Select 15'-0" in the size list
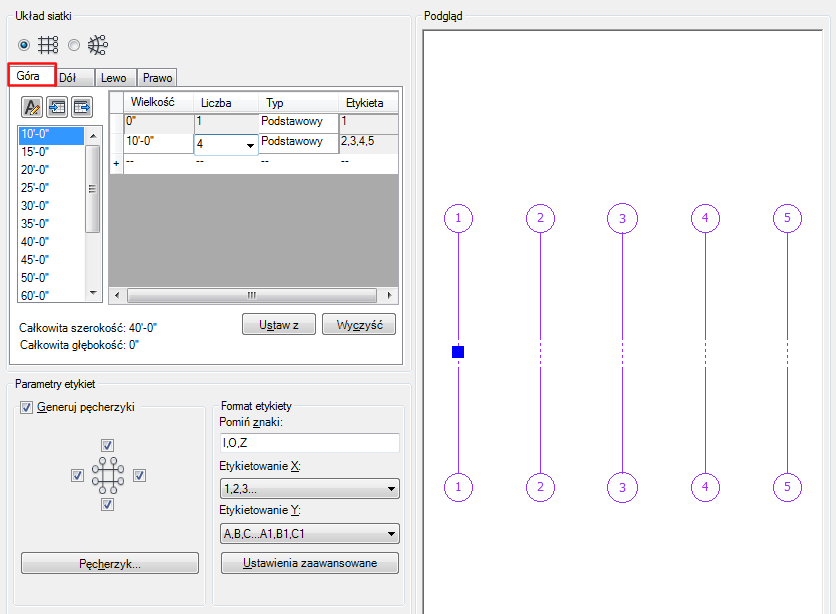This screenshot has width=836, height=614. 51,152
